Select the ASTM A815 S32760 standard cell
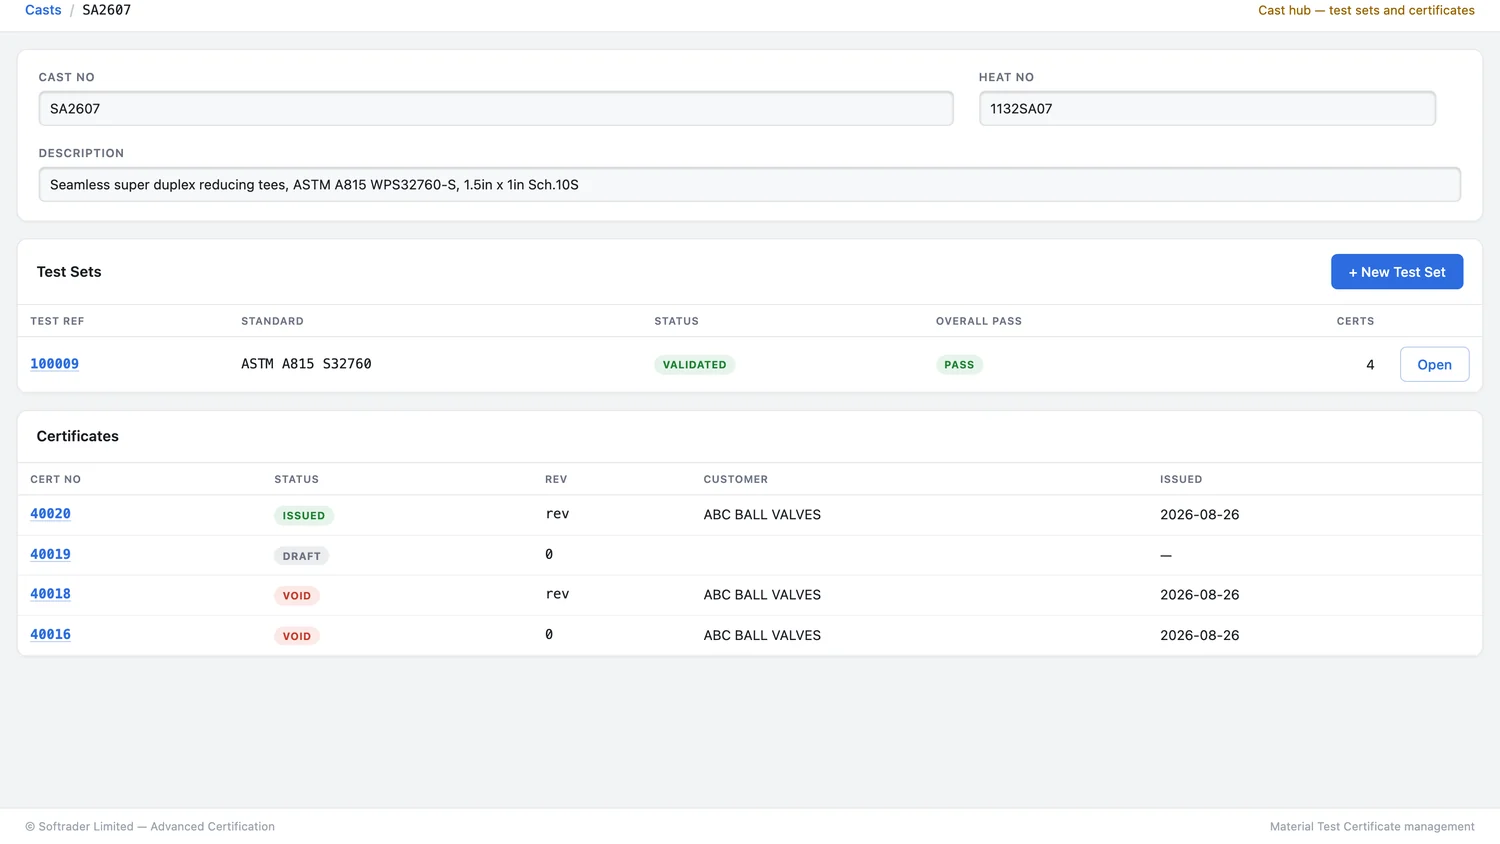 tap(306, 364)
